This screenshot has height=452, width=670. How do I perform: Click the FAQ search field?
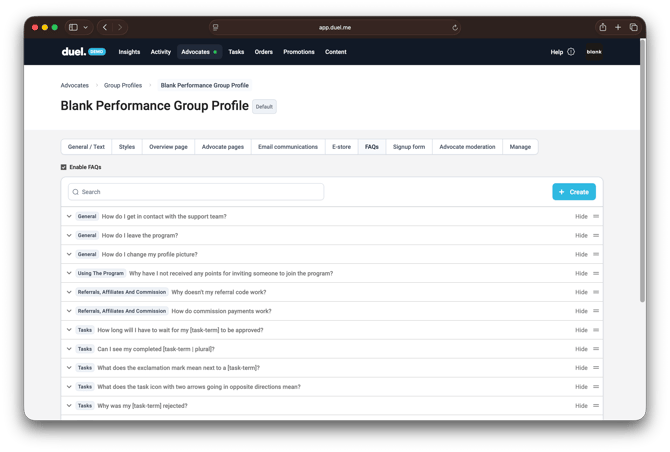[x=196, y=191]
